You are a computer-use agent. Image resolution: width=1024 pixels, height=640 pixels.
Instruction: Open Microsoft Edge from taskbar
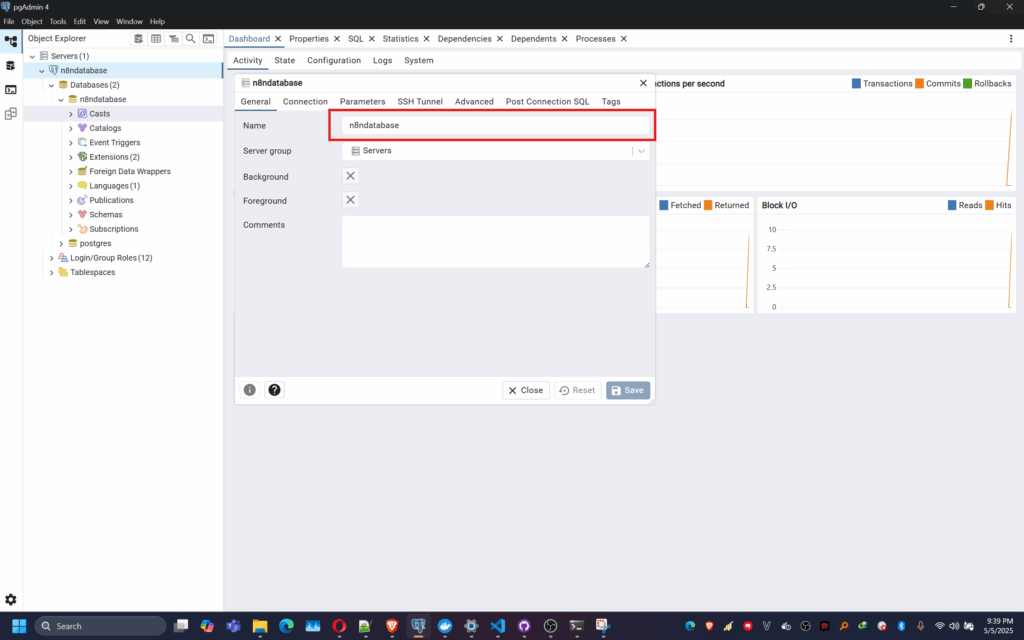[x=287, y=626]
